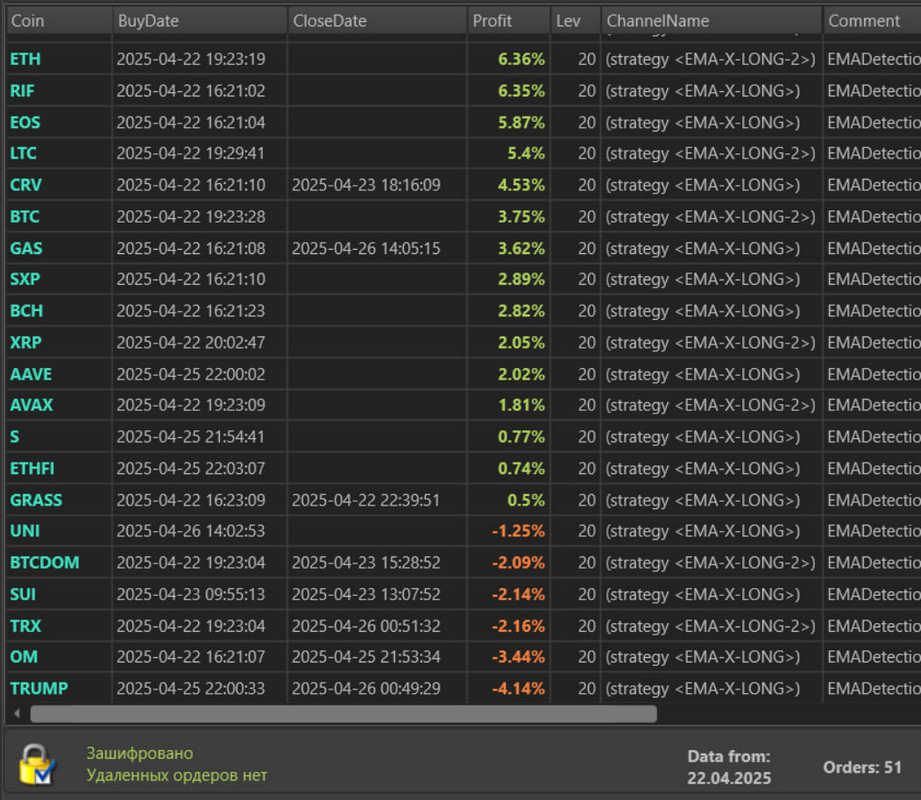The height and width of the screenshot is (800, 921).
Task: Sort by the CloseDate column header
Action: [377, 21]
